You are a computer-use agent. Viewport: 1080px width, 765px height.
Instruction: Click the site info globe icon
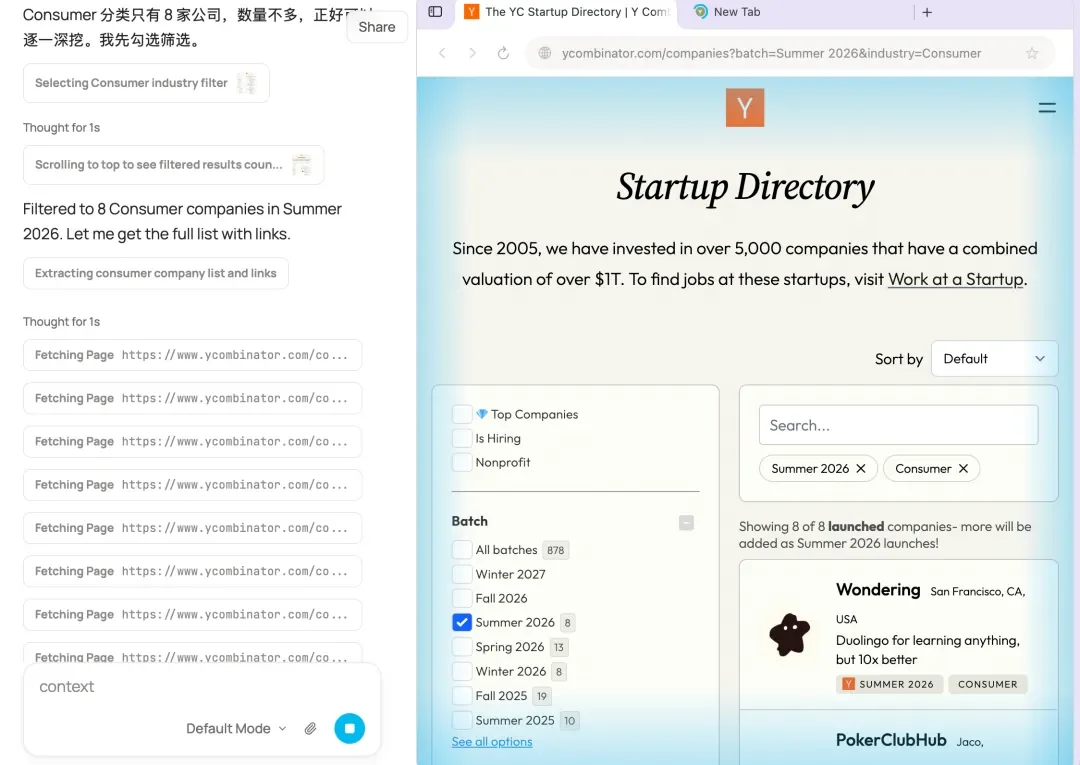545,53
